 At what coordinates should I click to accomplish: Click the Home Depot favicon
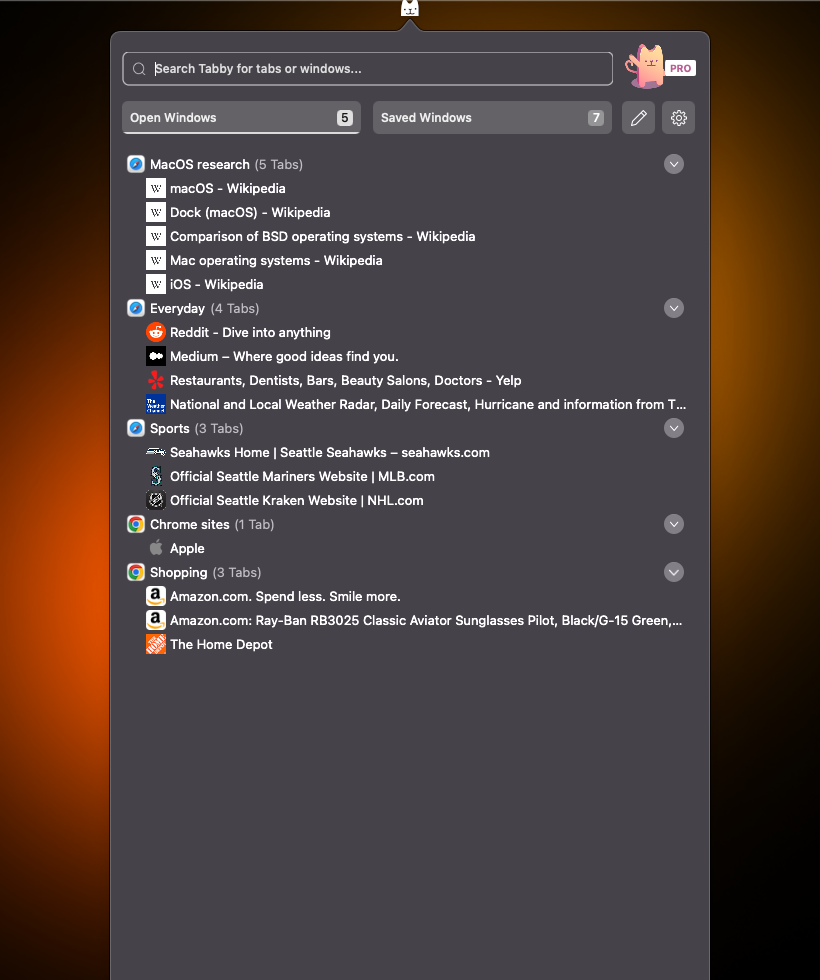pos(156,644)
